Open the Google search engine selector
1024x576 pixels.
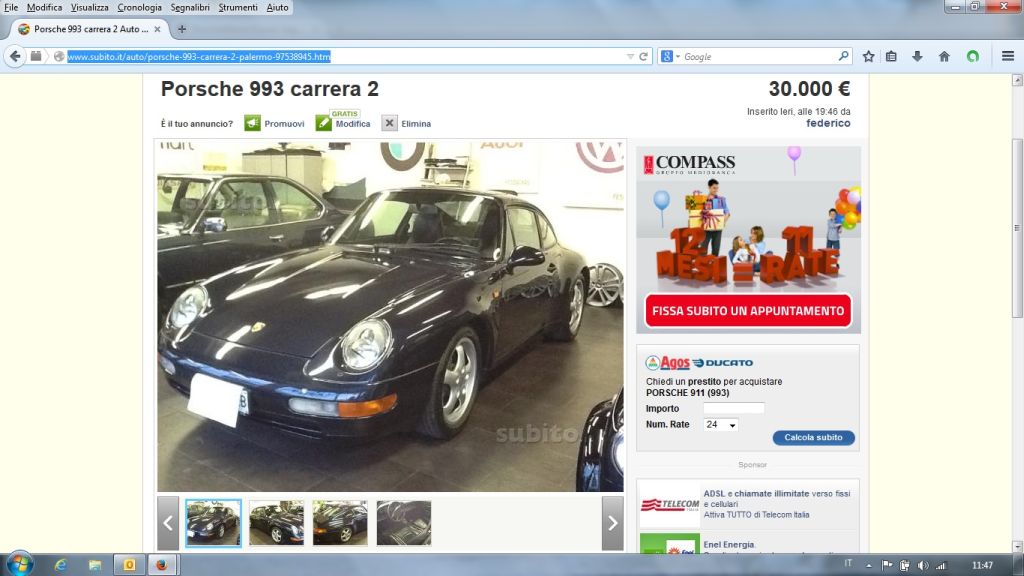pyautogui.click(x=670, y=57)
